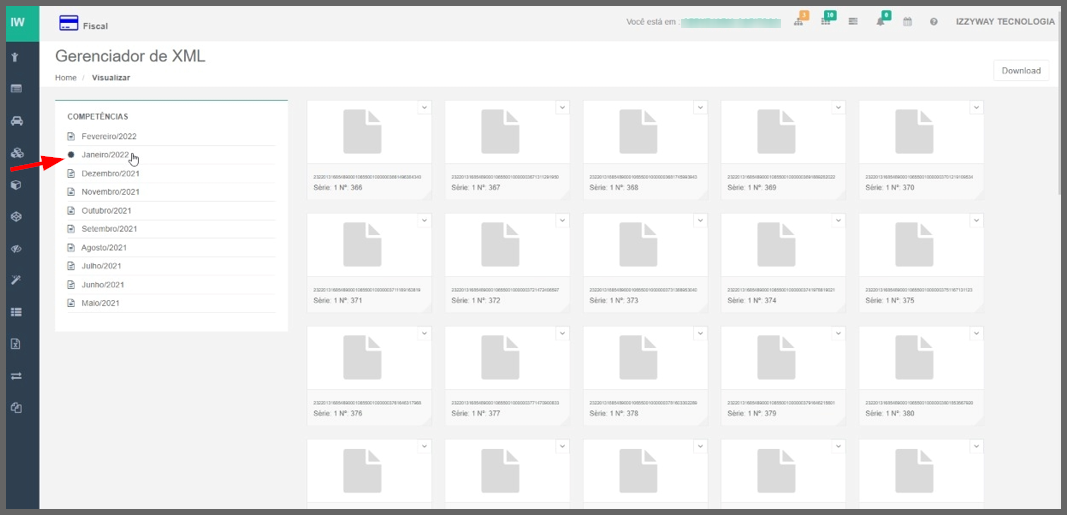Viewport: 1067px width, 515px height.
Task: Expand dropdown on file Nº 366
Action: 423,108
